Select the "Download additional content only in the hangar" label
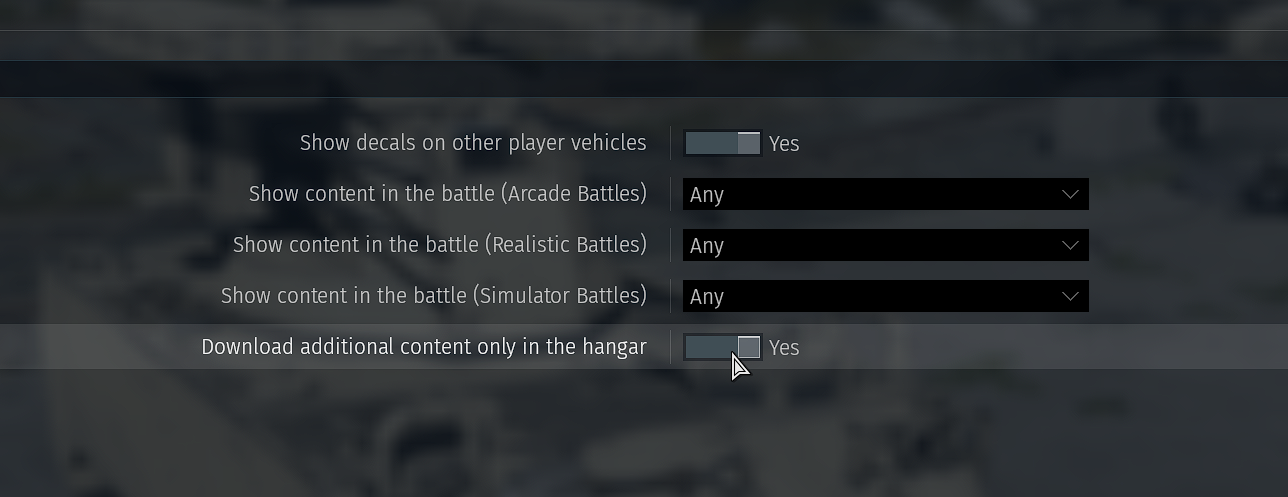Screen dimensions: 1288x497 click(424, 347)
